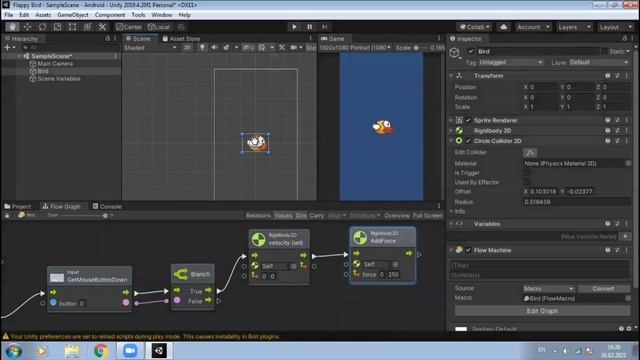Viewport: 640px width, 360px height.
Task: Toggle Values display in Flow Graph
Action: [x=283, y=216]
